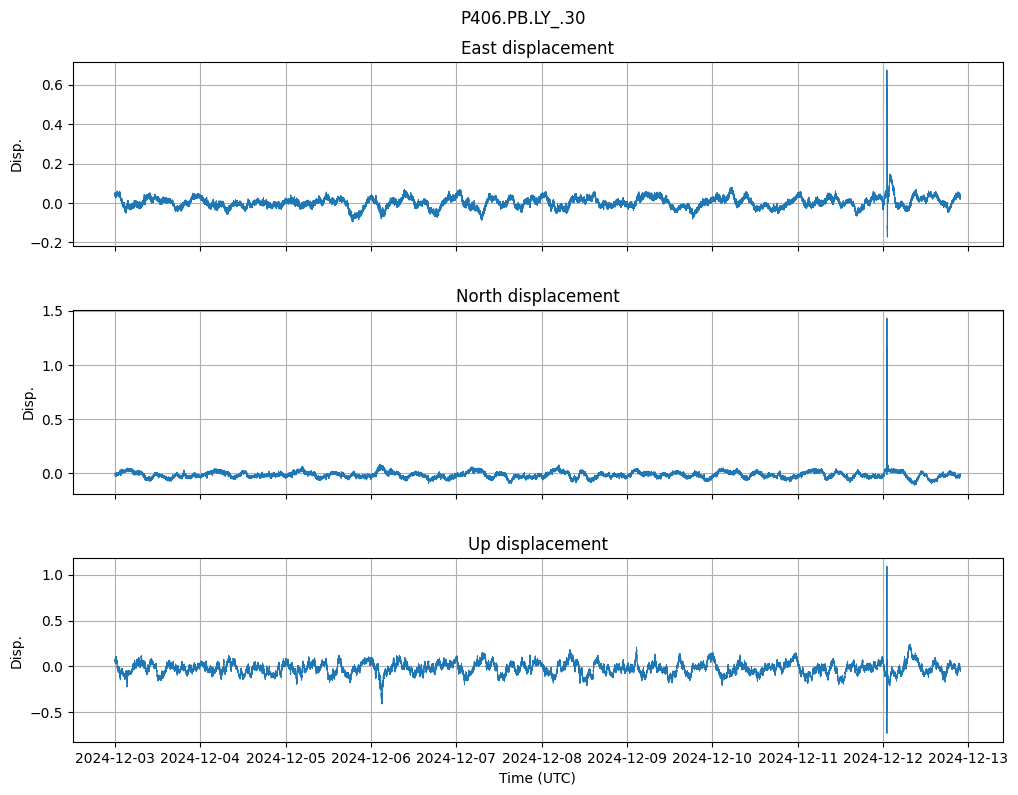Click the East plot's Disp. y-axis label
This screenshot has height=795, width=1018.
pyautogui.click(x=17, y=154)
